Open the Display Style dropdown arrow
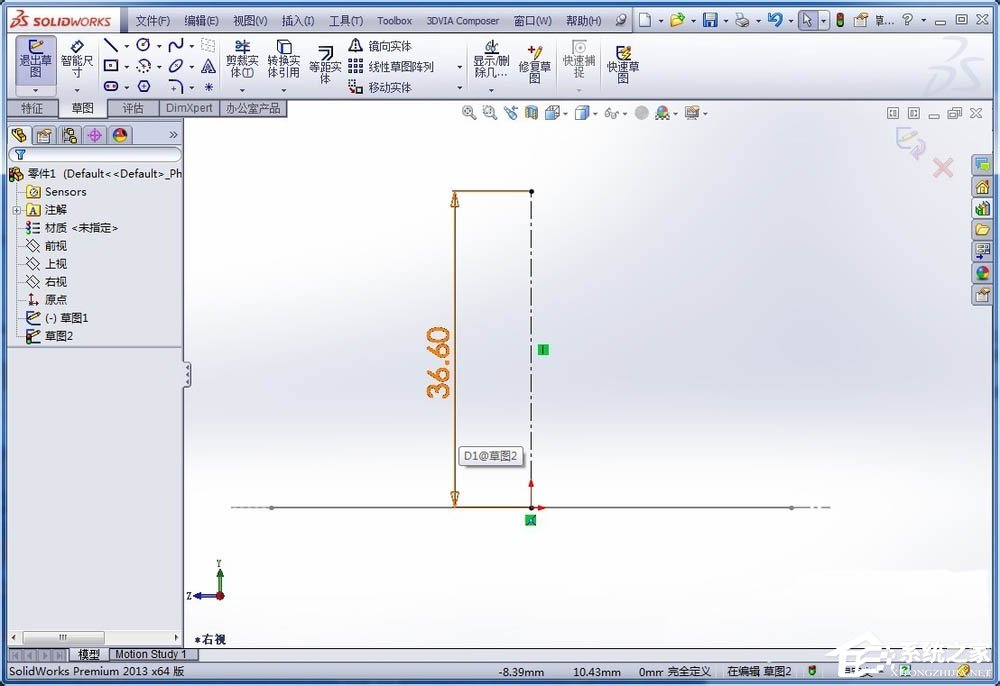Screen dimensions: 1000x686 pyautogui.click(x=595, y=112)
